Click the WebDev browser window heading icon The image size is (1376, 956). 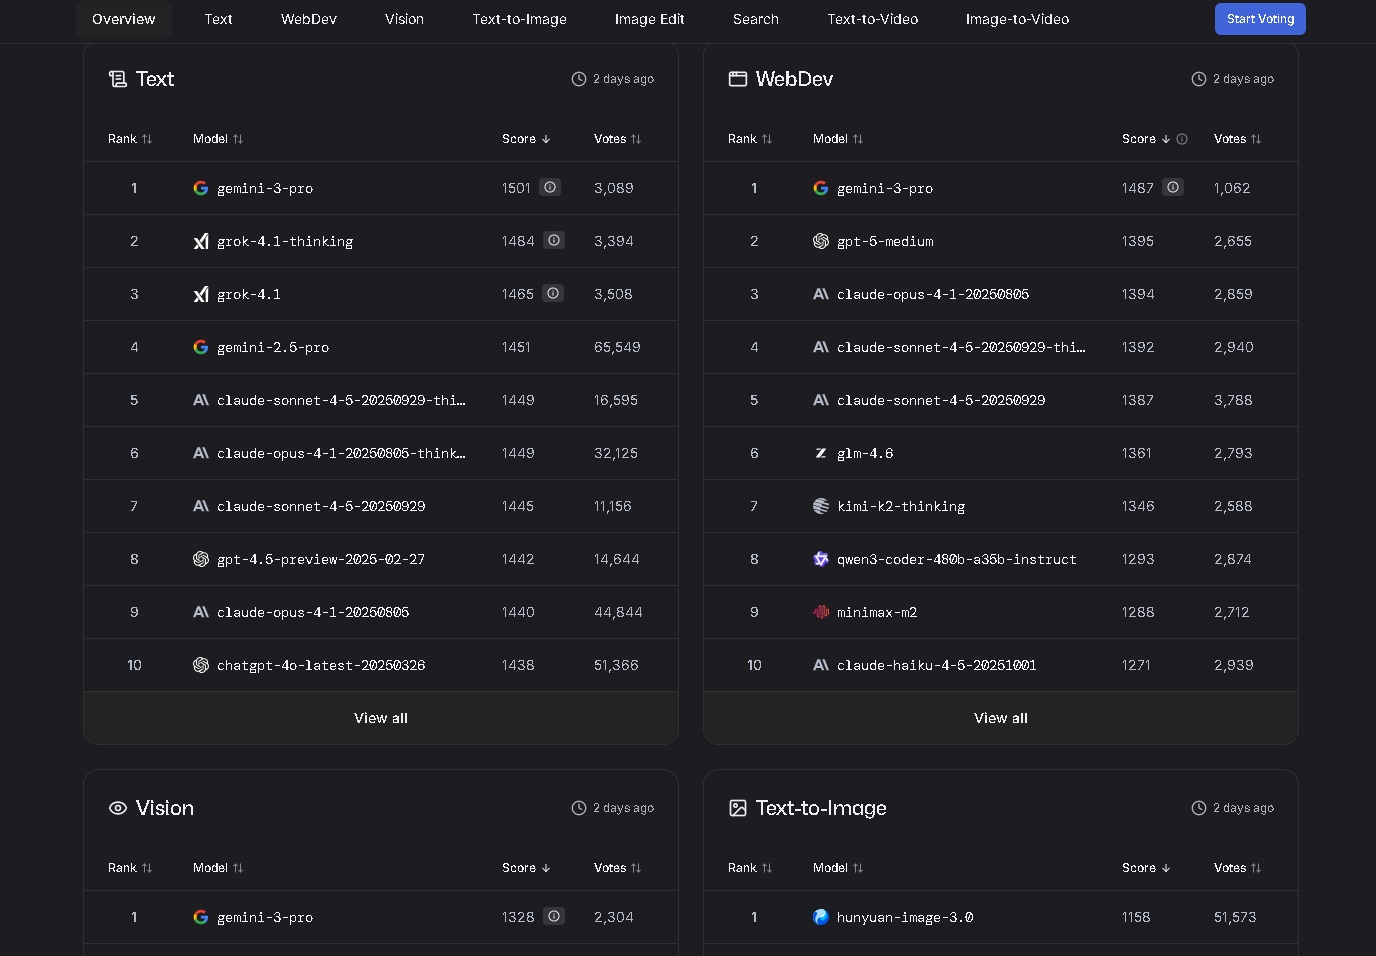[738, 79]
